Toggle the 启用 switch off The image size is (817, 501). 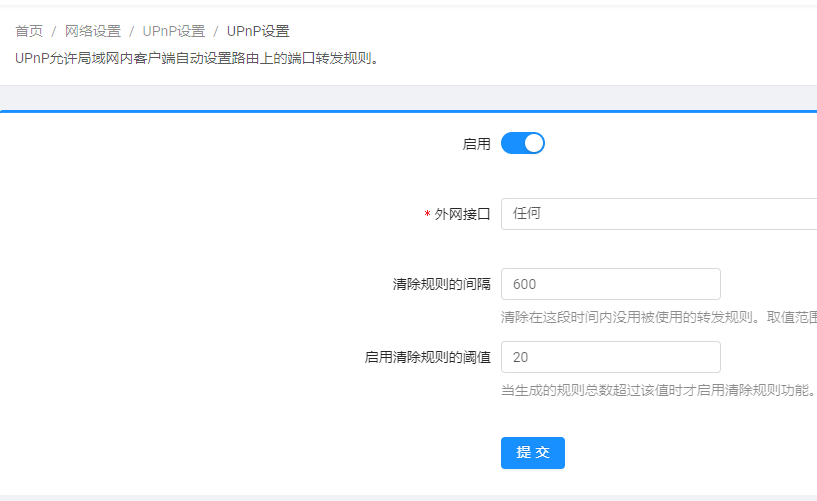[x=523, y=143]
